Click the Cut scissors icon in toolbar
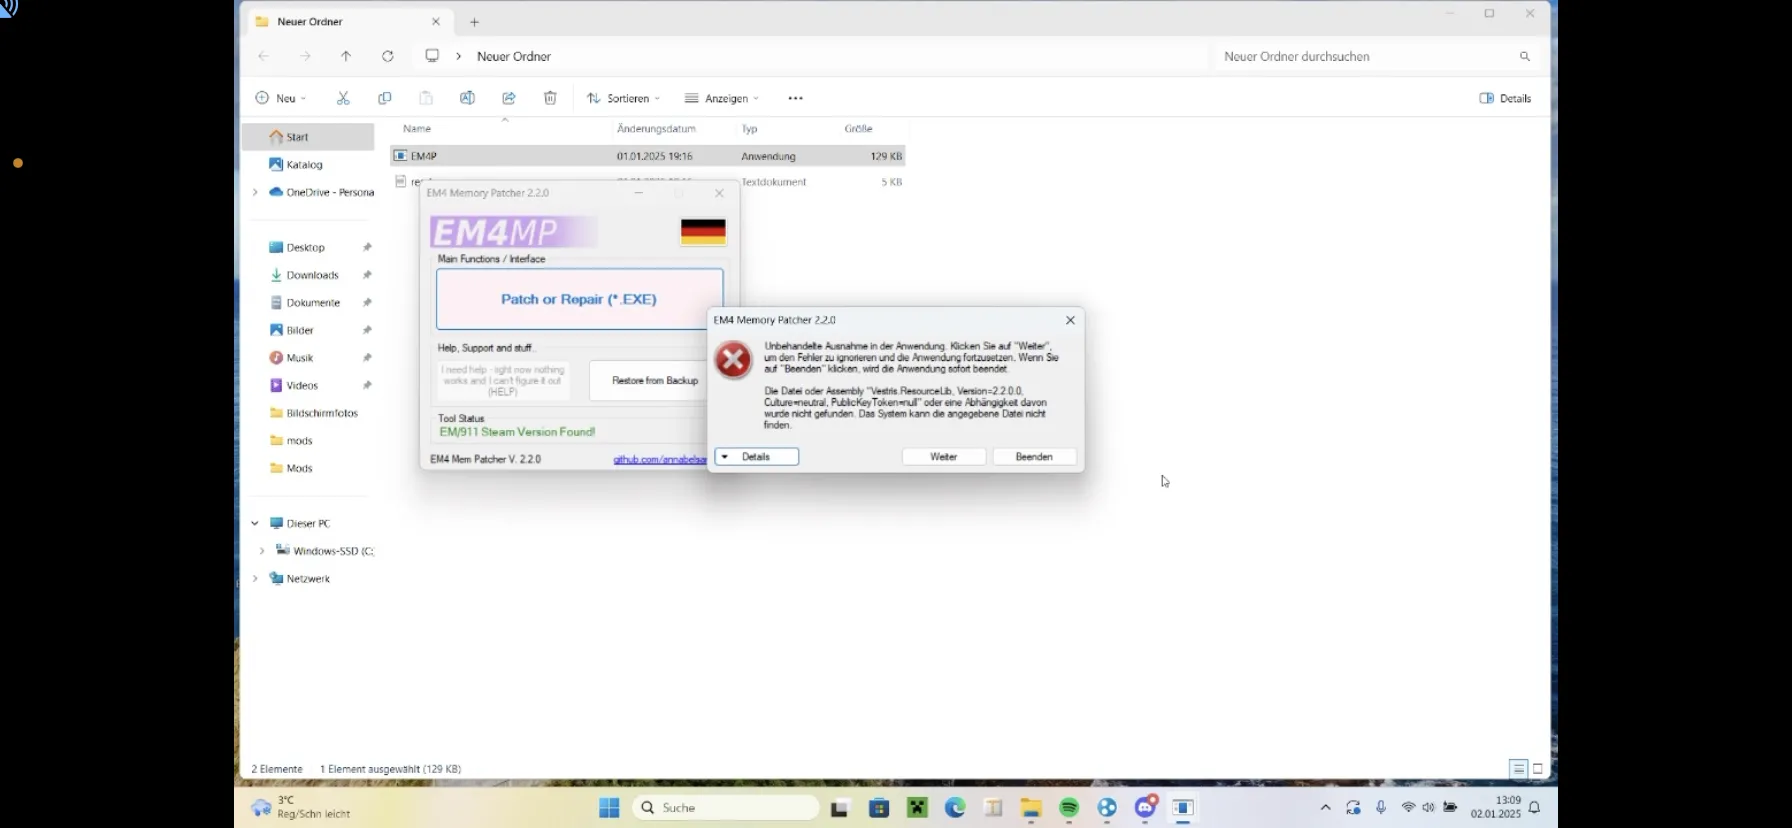 [x=343, y=98]
